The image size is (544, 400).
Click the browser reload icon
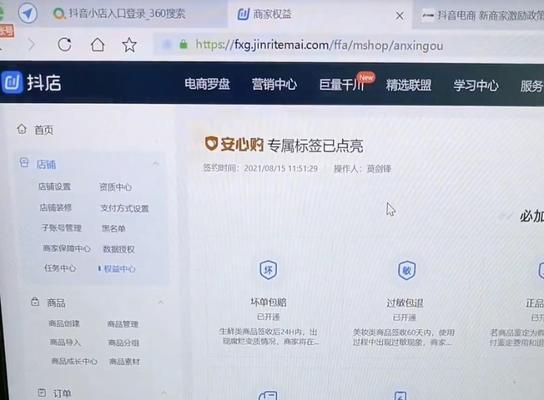tap(65, 44)
